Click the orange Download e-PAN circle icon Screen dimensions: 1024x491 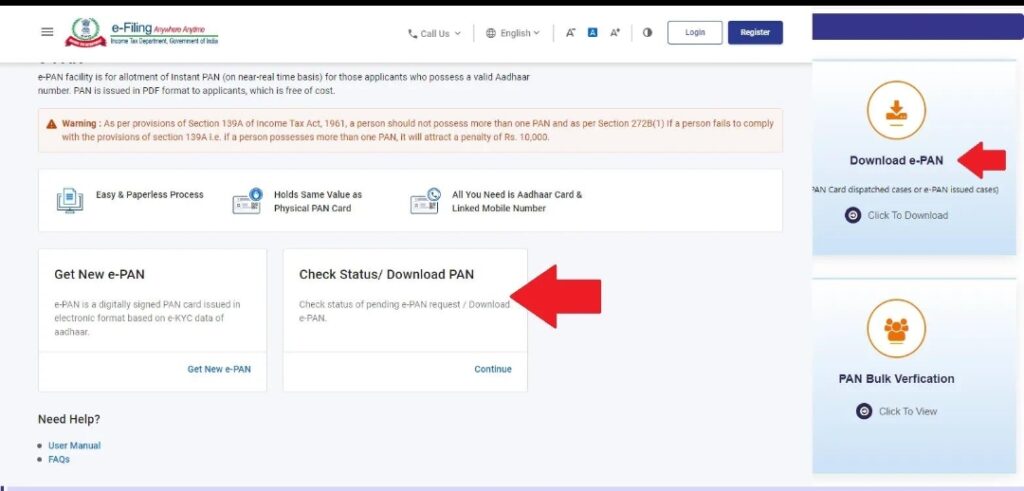[x=896, y=110]
